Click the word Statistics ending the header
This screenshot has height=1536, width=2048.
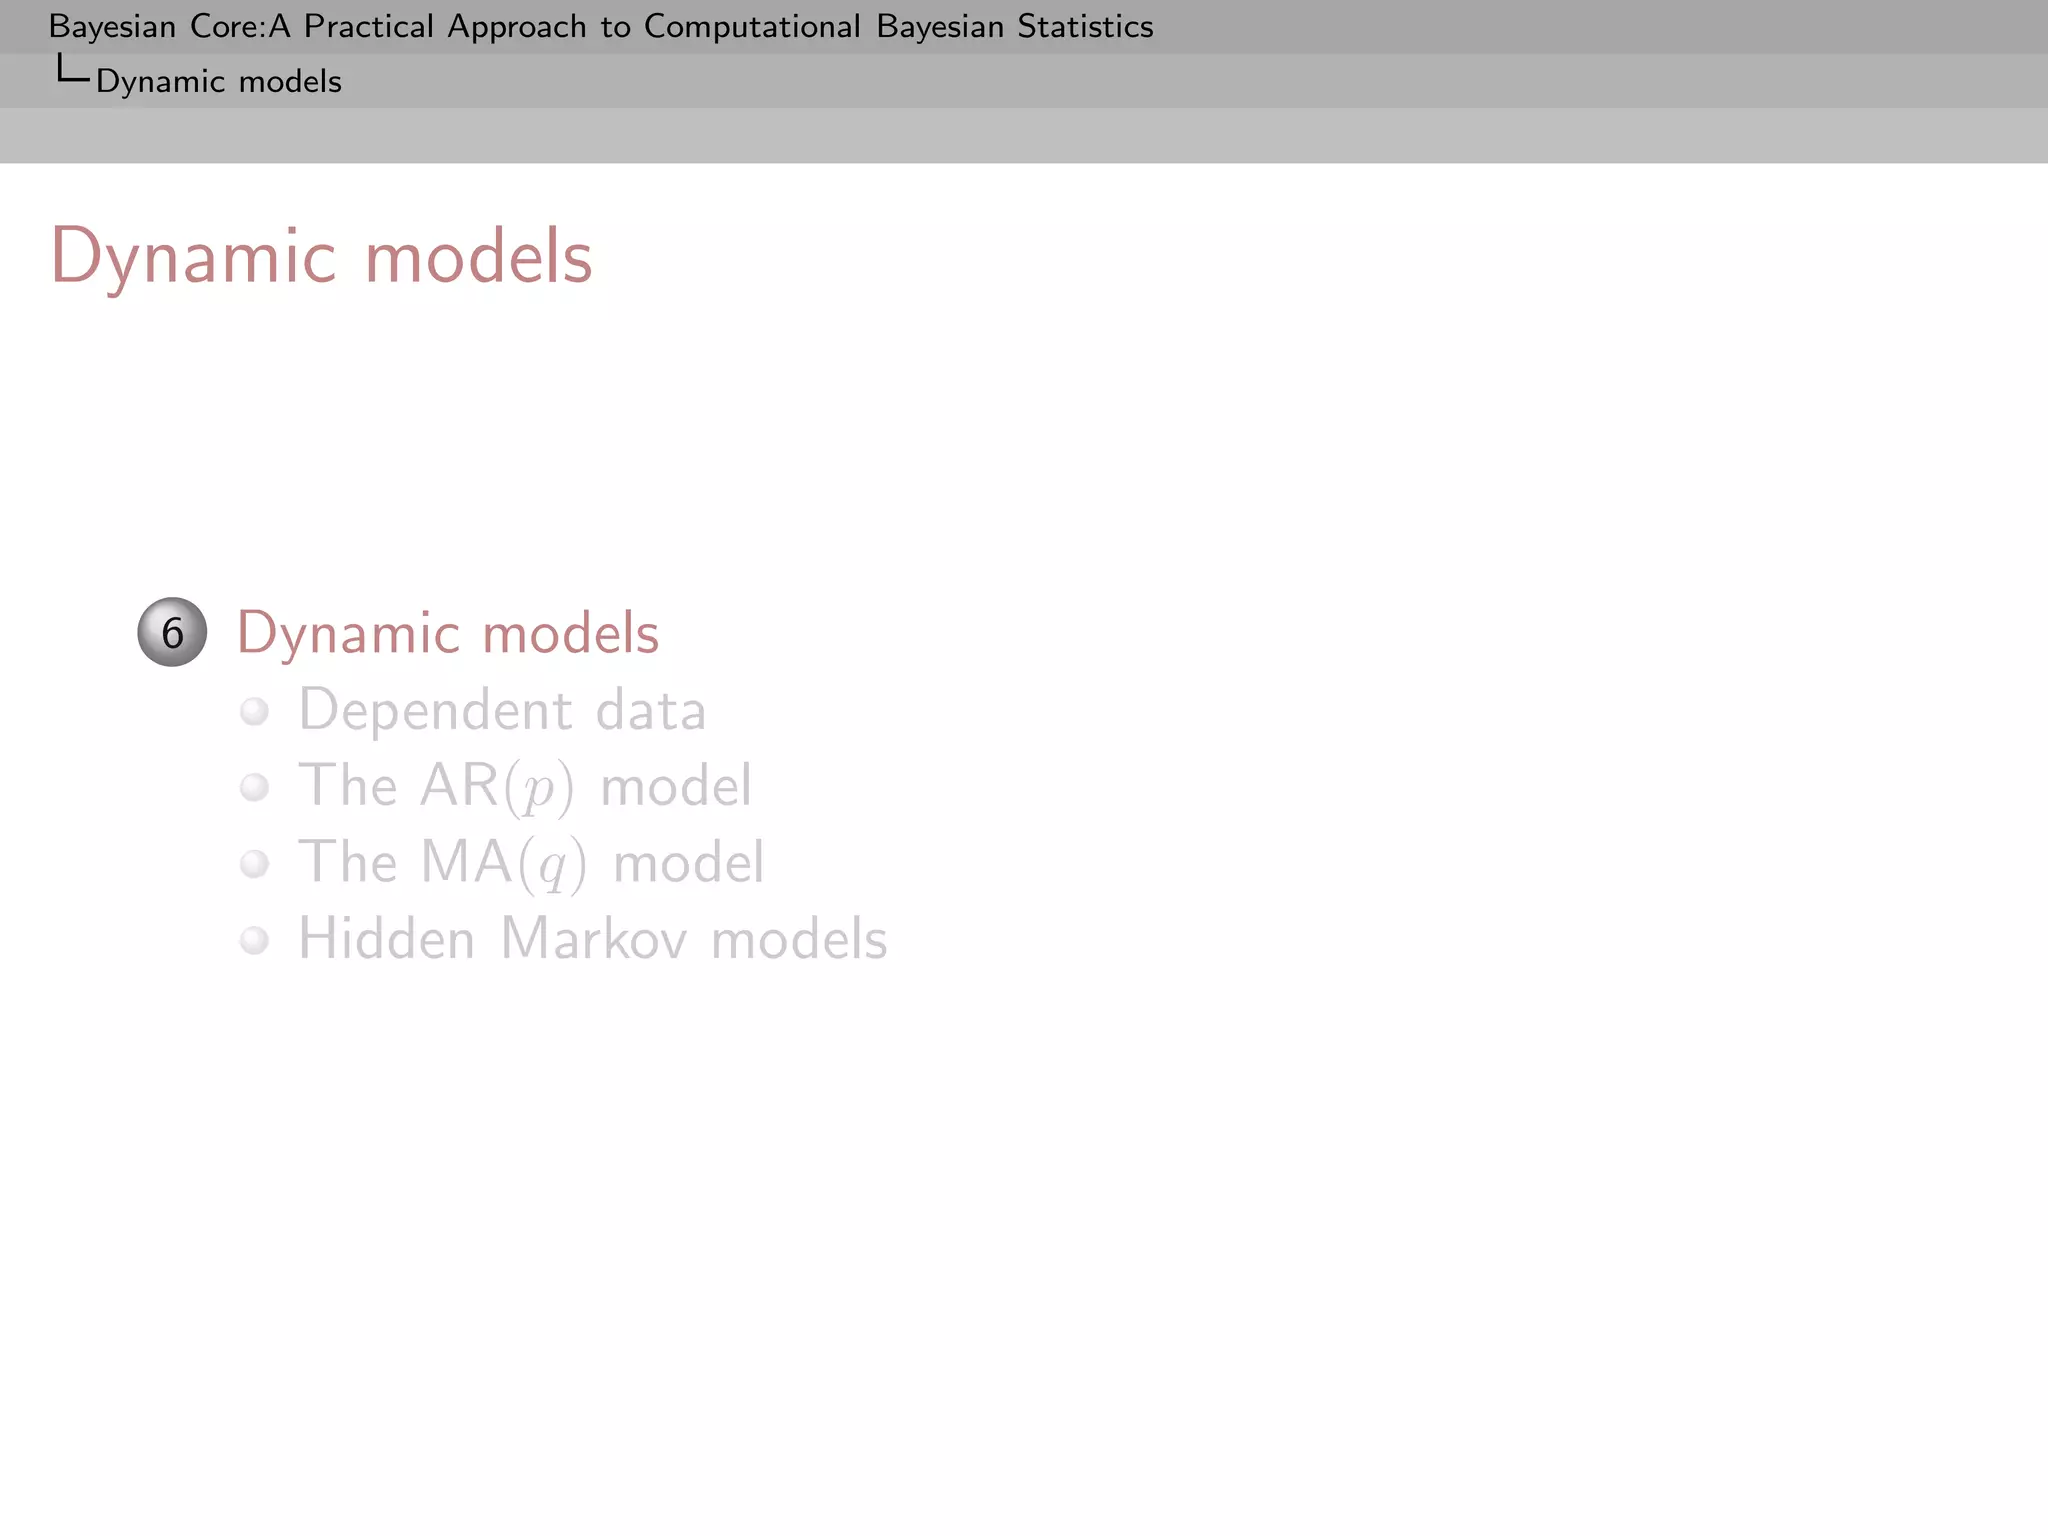[x=1085, y=26]
